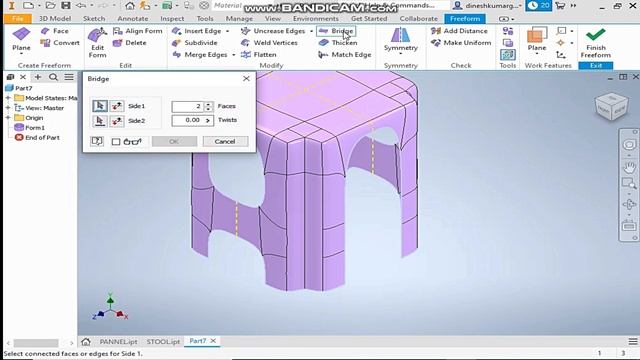Screen dimensions: 640x360
Task: Choose the Face freeform tool
Action: [55, 31]
